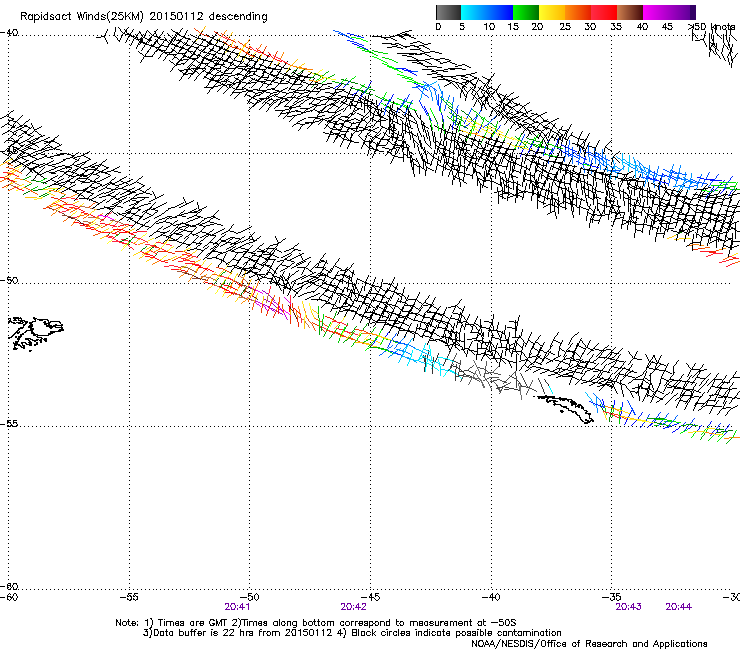
Task: Click the red 30-35 knots legend segment
Action: click(604, 12)
